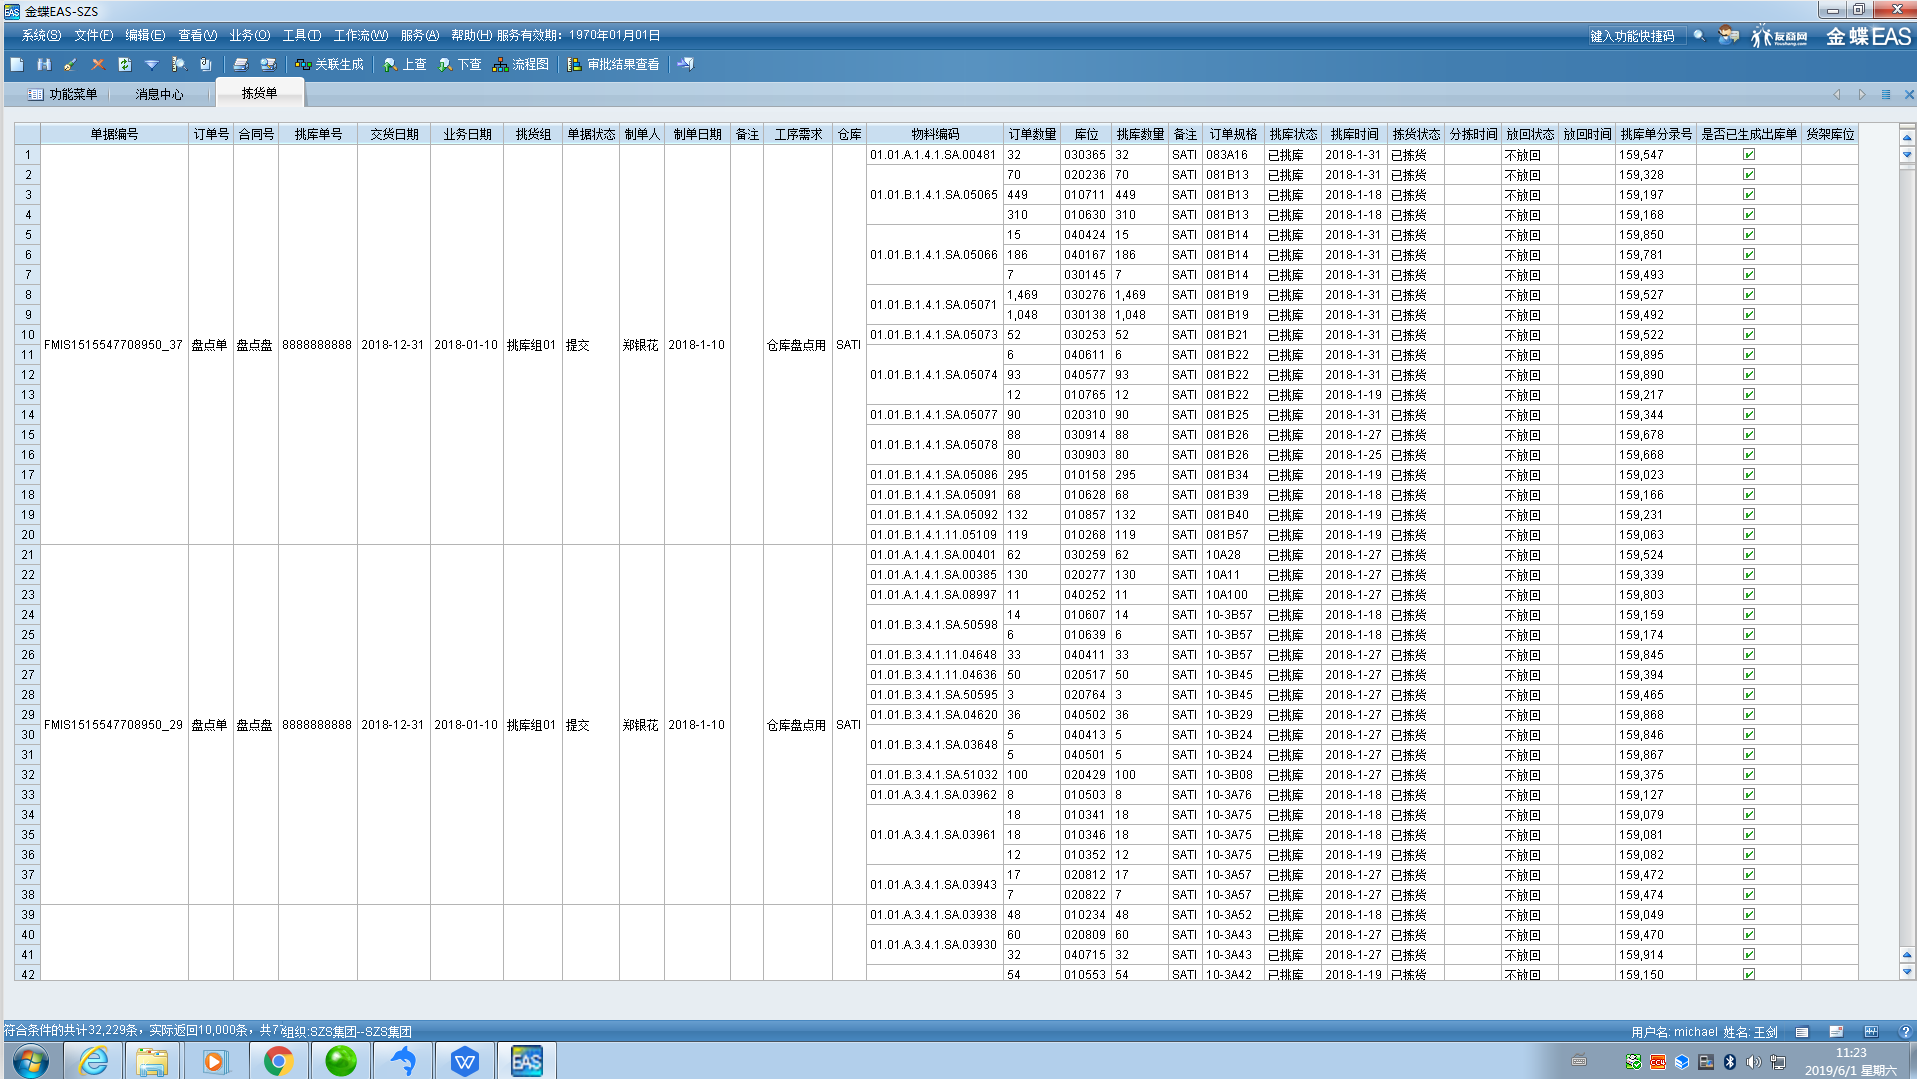Click the Edit brush toolbar icon
The height and width of the screenshot is (1079, 1917).
[x=70, y=64]
